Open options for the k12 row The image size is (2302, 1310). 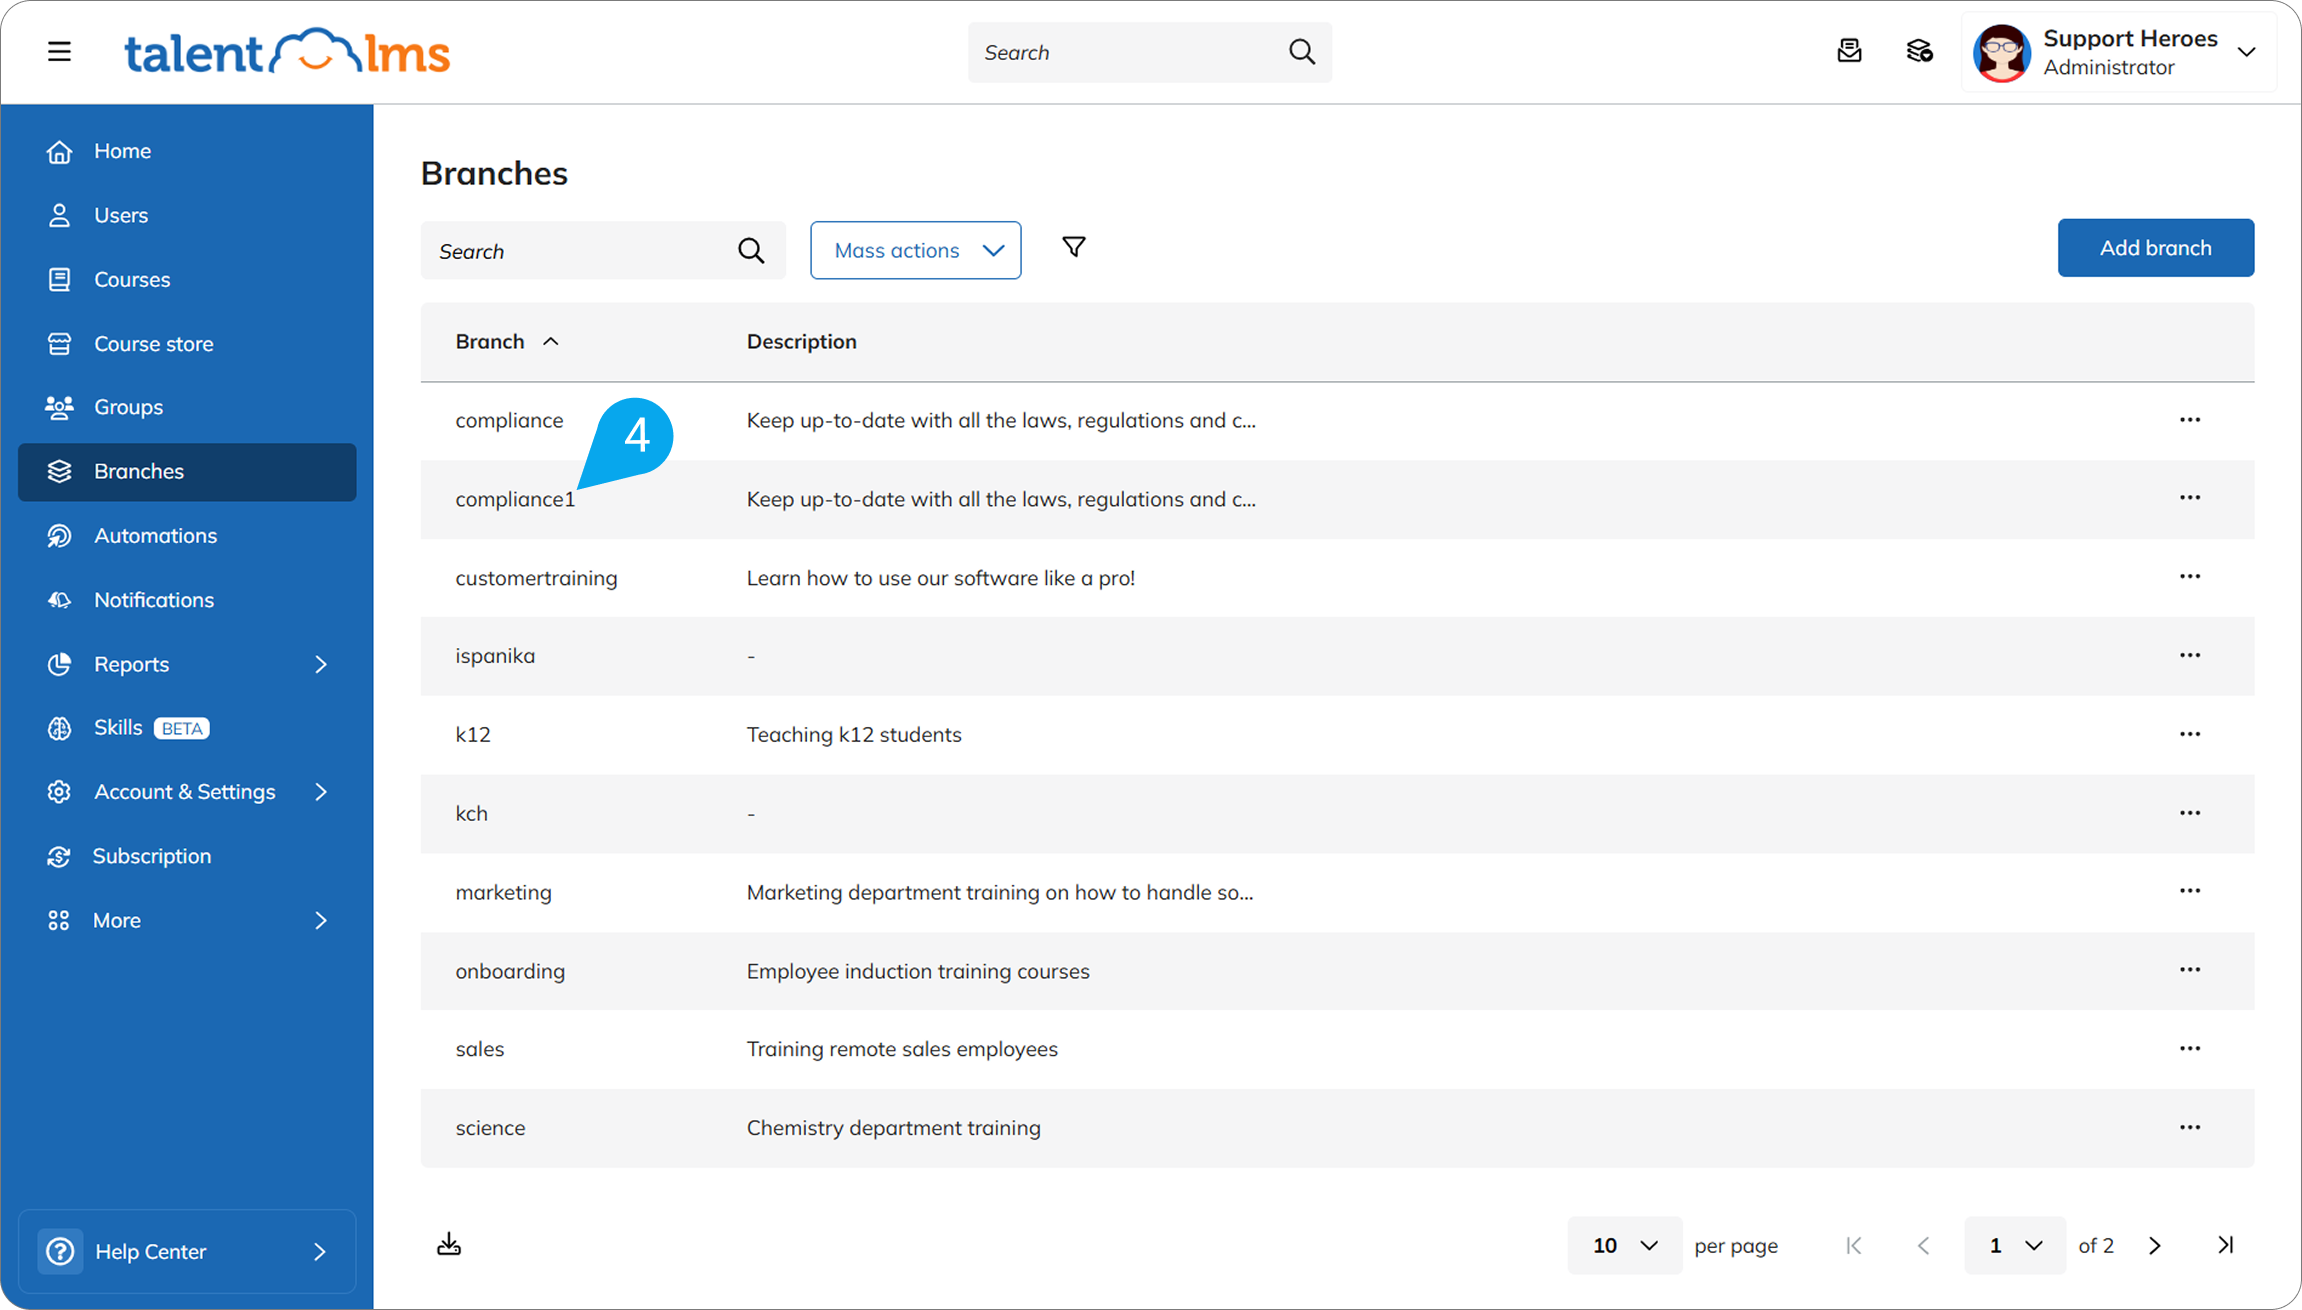pos(2190,734)
